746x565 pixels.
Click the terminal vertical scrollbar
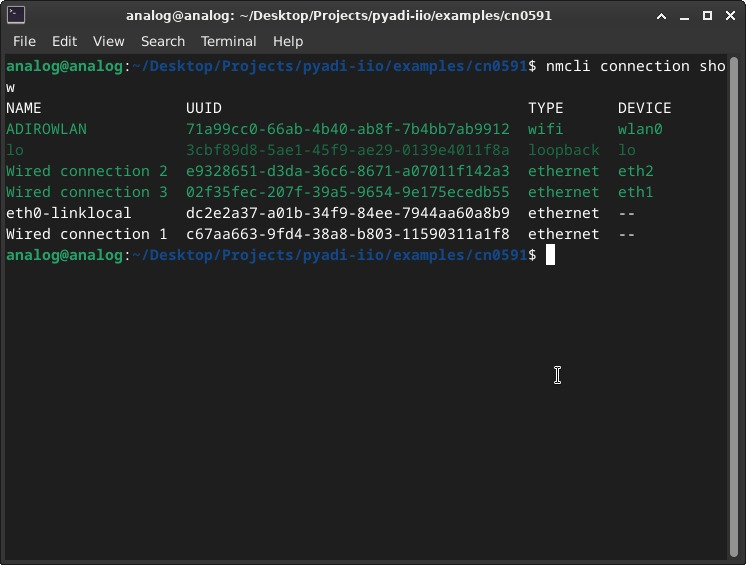[734, 306]
